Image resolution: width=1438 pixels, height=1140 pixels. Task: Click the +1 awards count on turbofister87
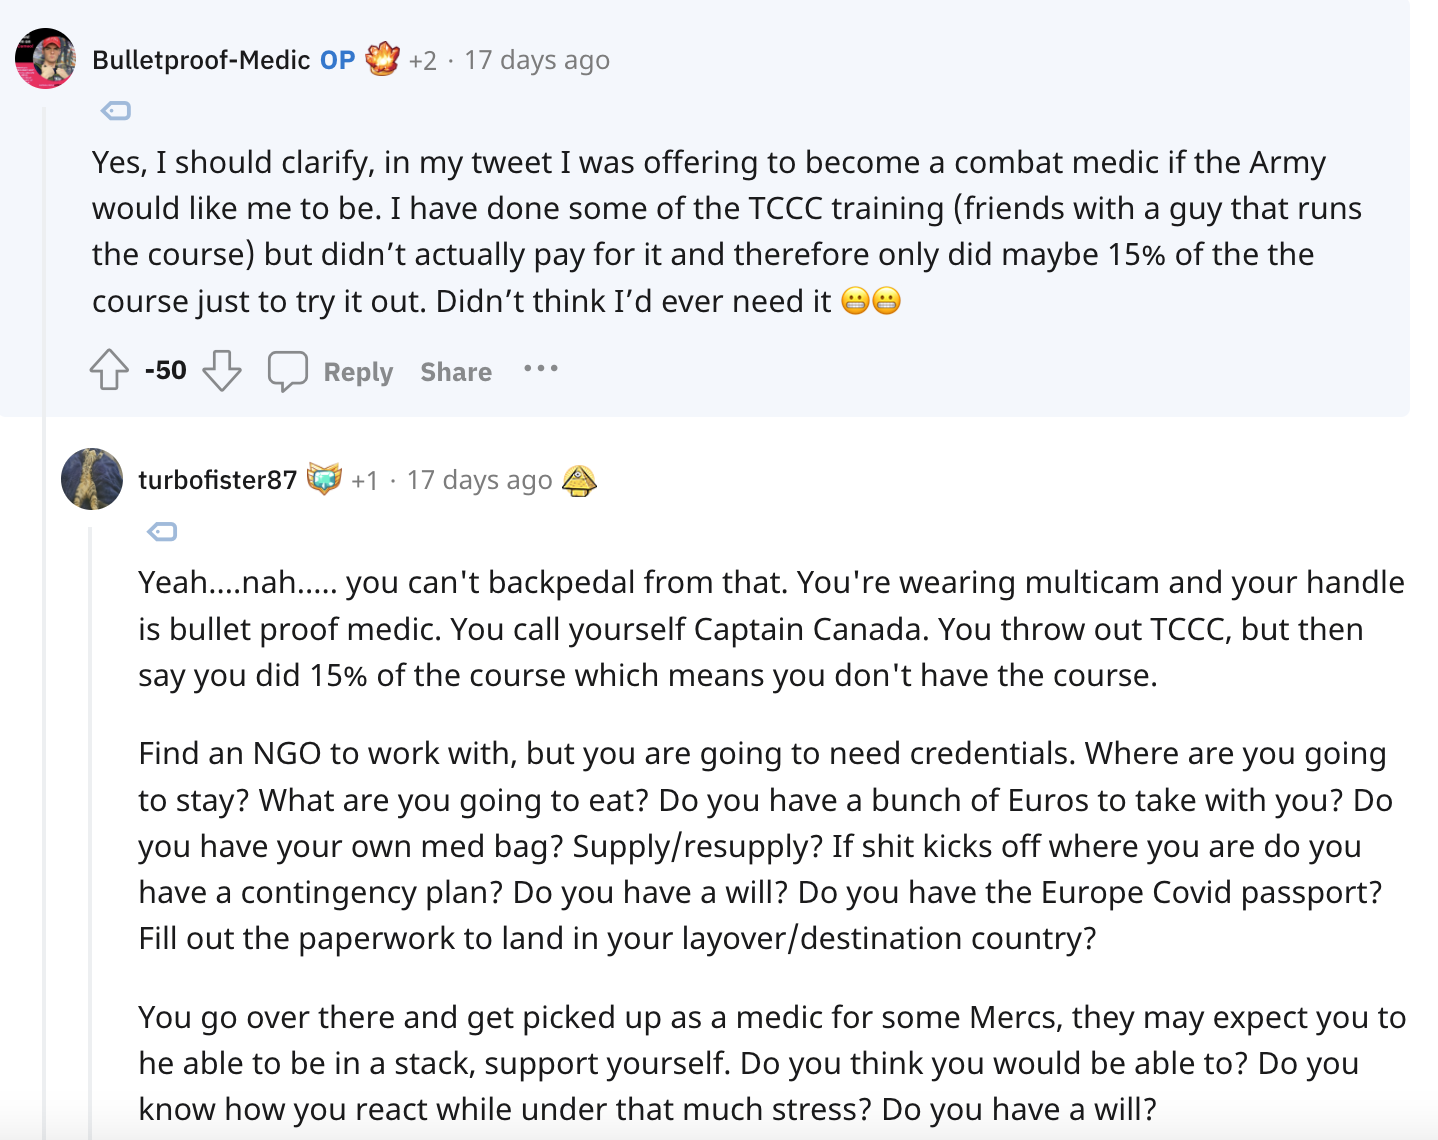[x=365, y=481]
